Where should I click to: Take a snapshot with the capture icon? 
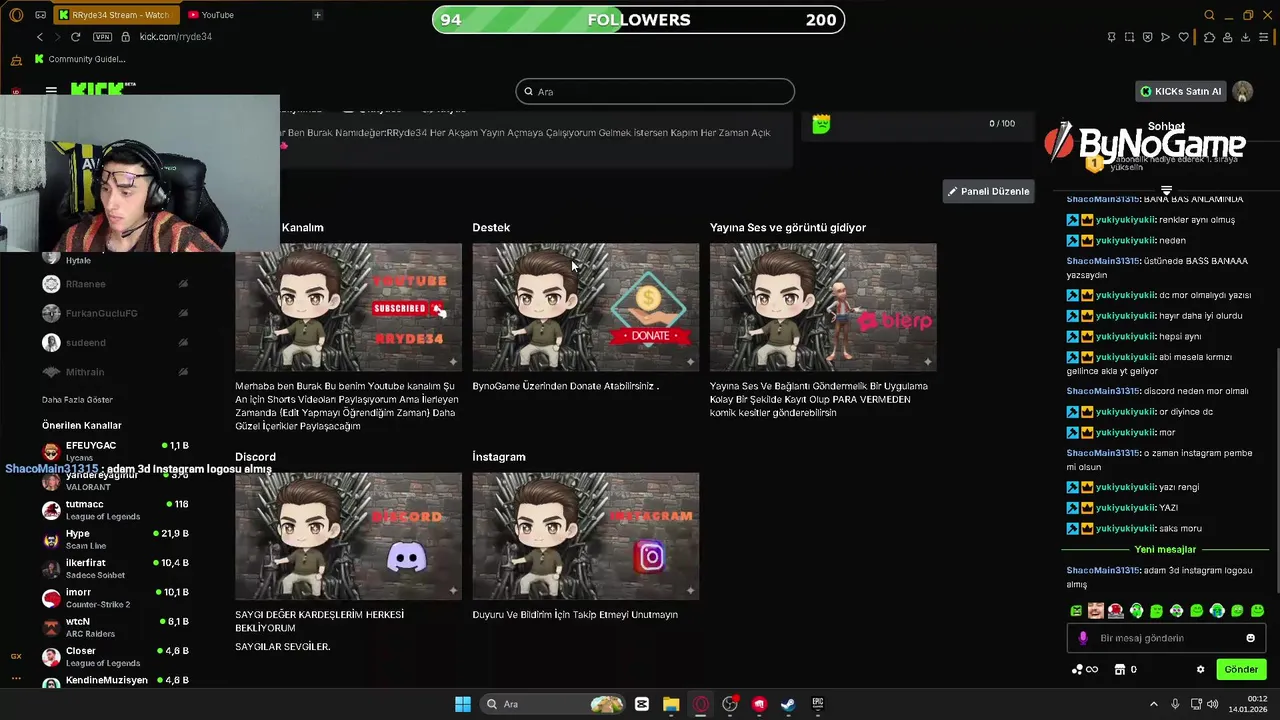pyautogui.click(x=1129, y=37)
